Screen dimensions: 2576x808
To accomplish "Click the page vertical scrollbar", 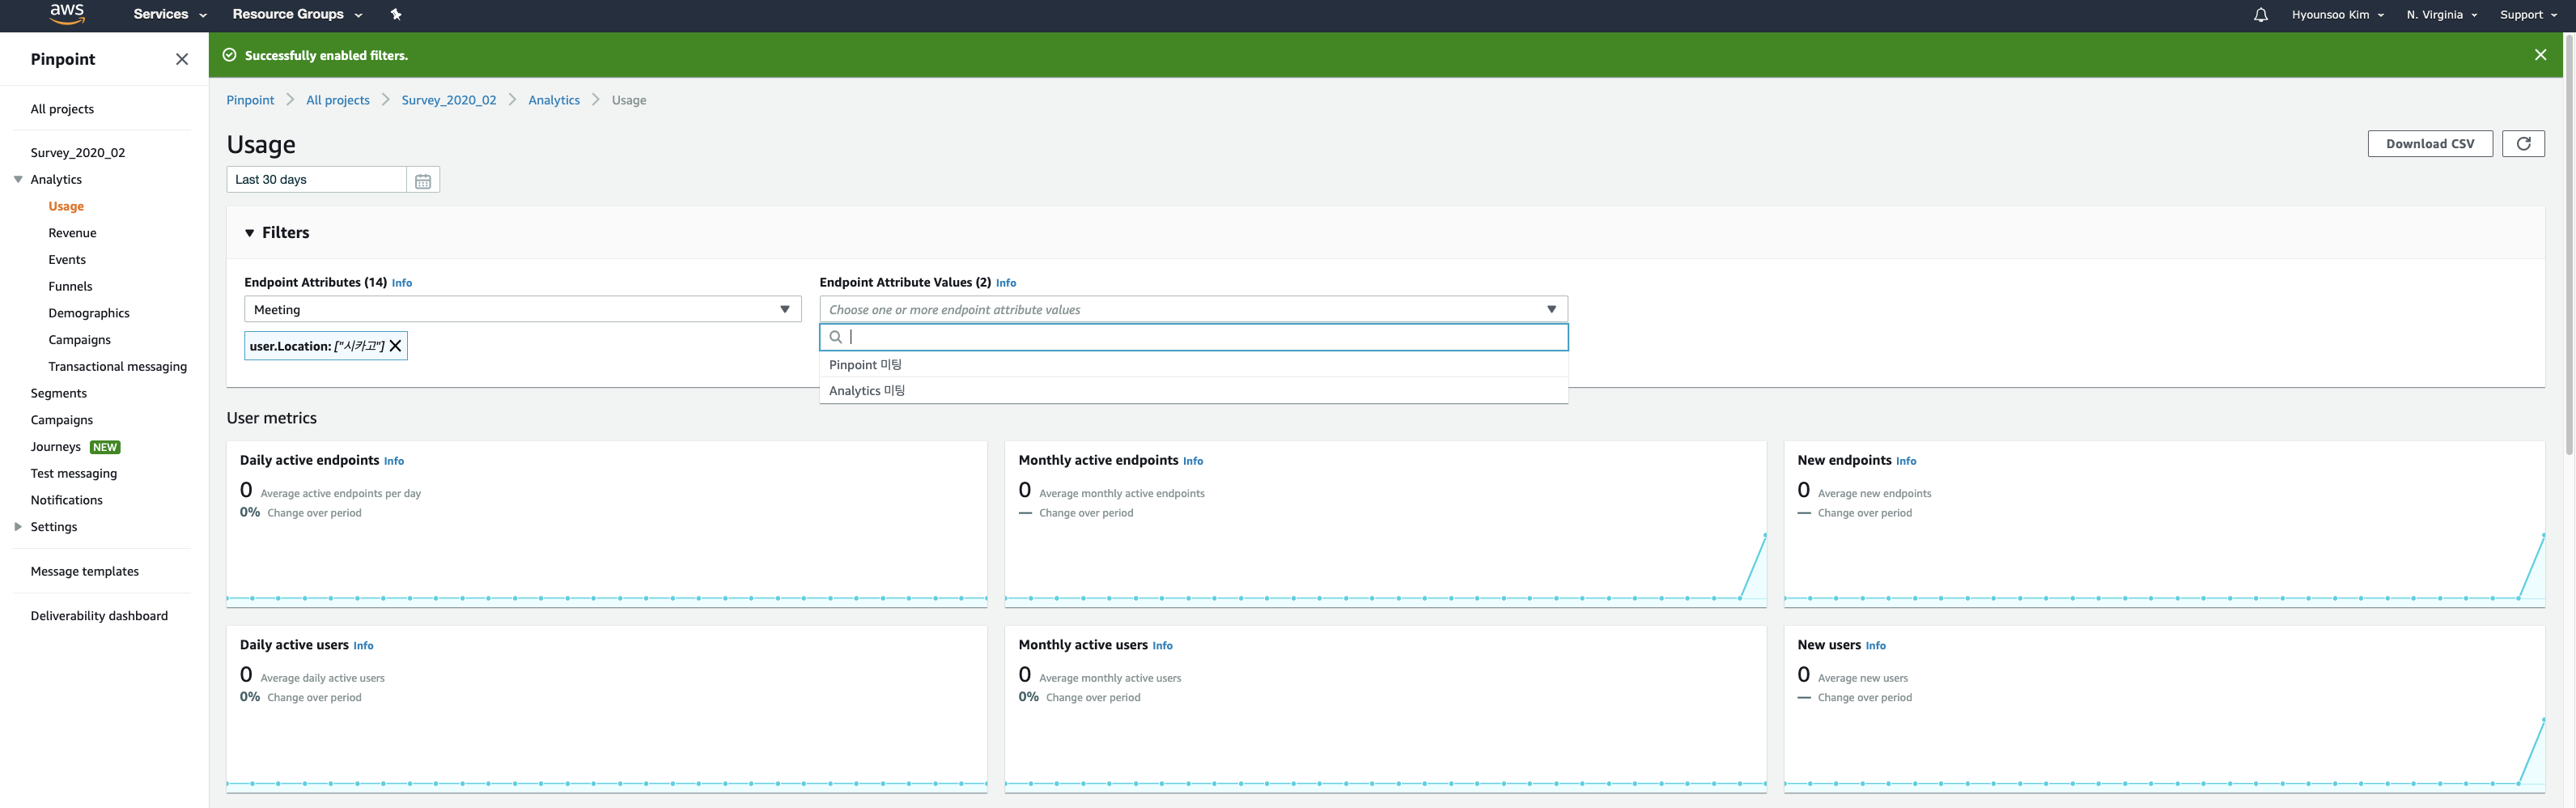I will click(x=2569, y=245).
